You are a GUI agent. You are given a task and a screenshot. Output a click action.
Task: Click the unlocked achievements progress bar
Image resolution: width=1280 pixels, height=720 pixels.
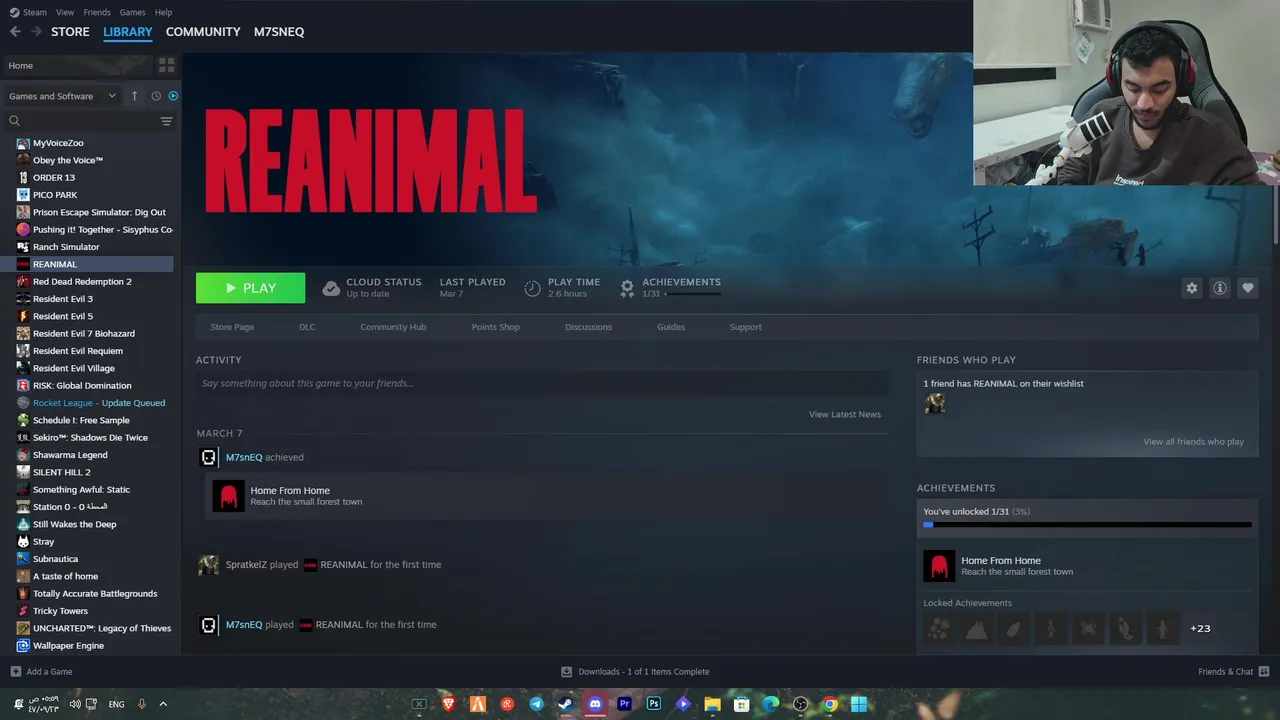pyautogui.click(x=1087, y=524)
